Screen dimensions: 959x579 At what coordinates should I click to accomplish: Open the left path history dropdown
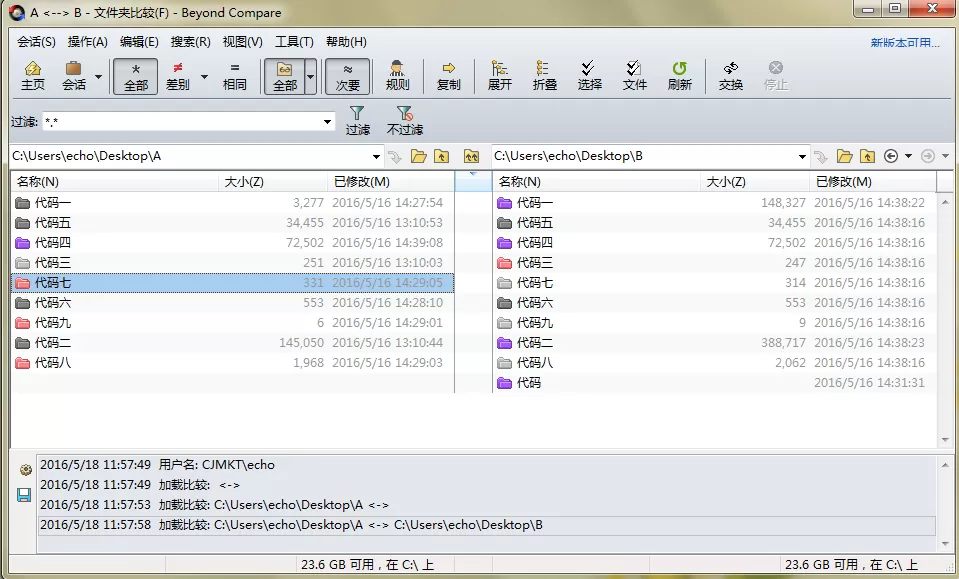(x=376, y=157)
